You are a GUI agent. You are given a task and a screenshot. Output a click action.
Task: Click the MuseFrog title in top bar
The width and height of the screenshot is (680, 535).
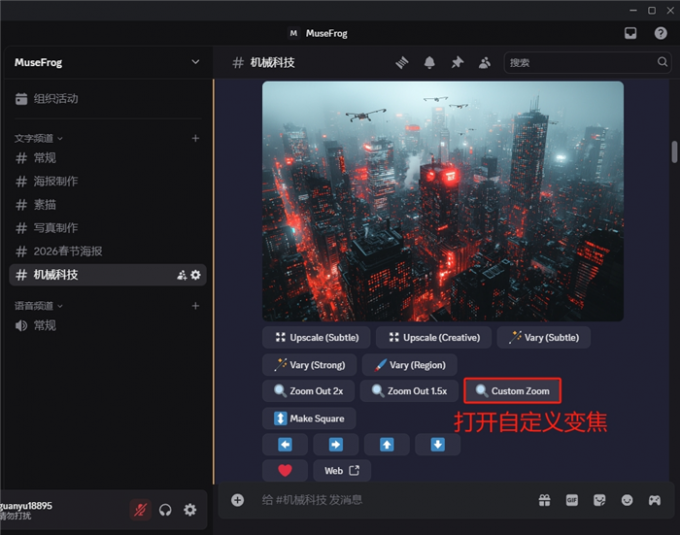point(327,33)
